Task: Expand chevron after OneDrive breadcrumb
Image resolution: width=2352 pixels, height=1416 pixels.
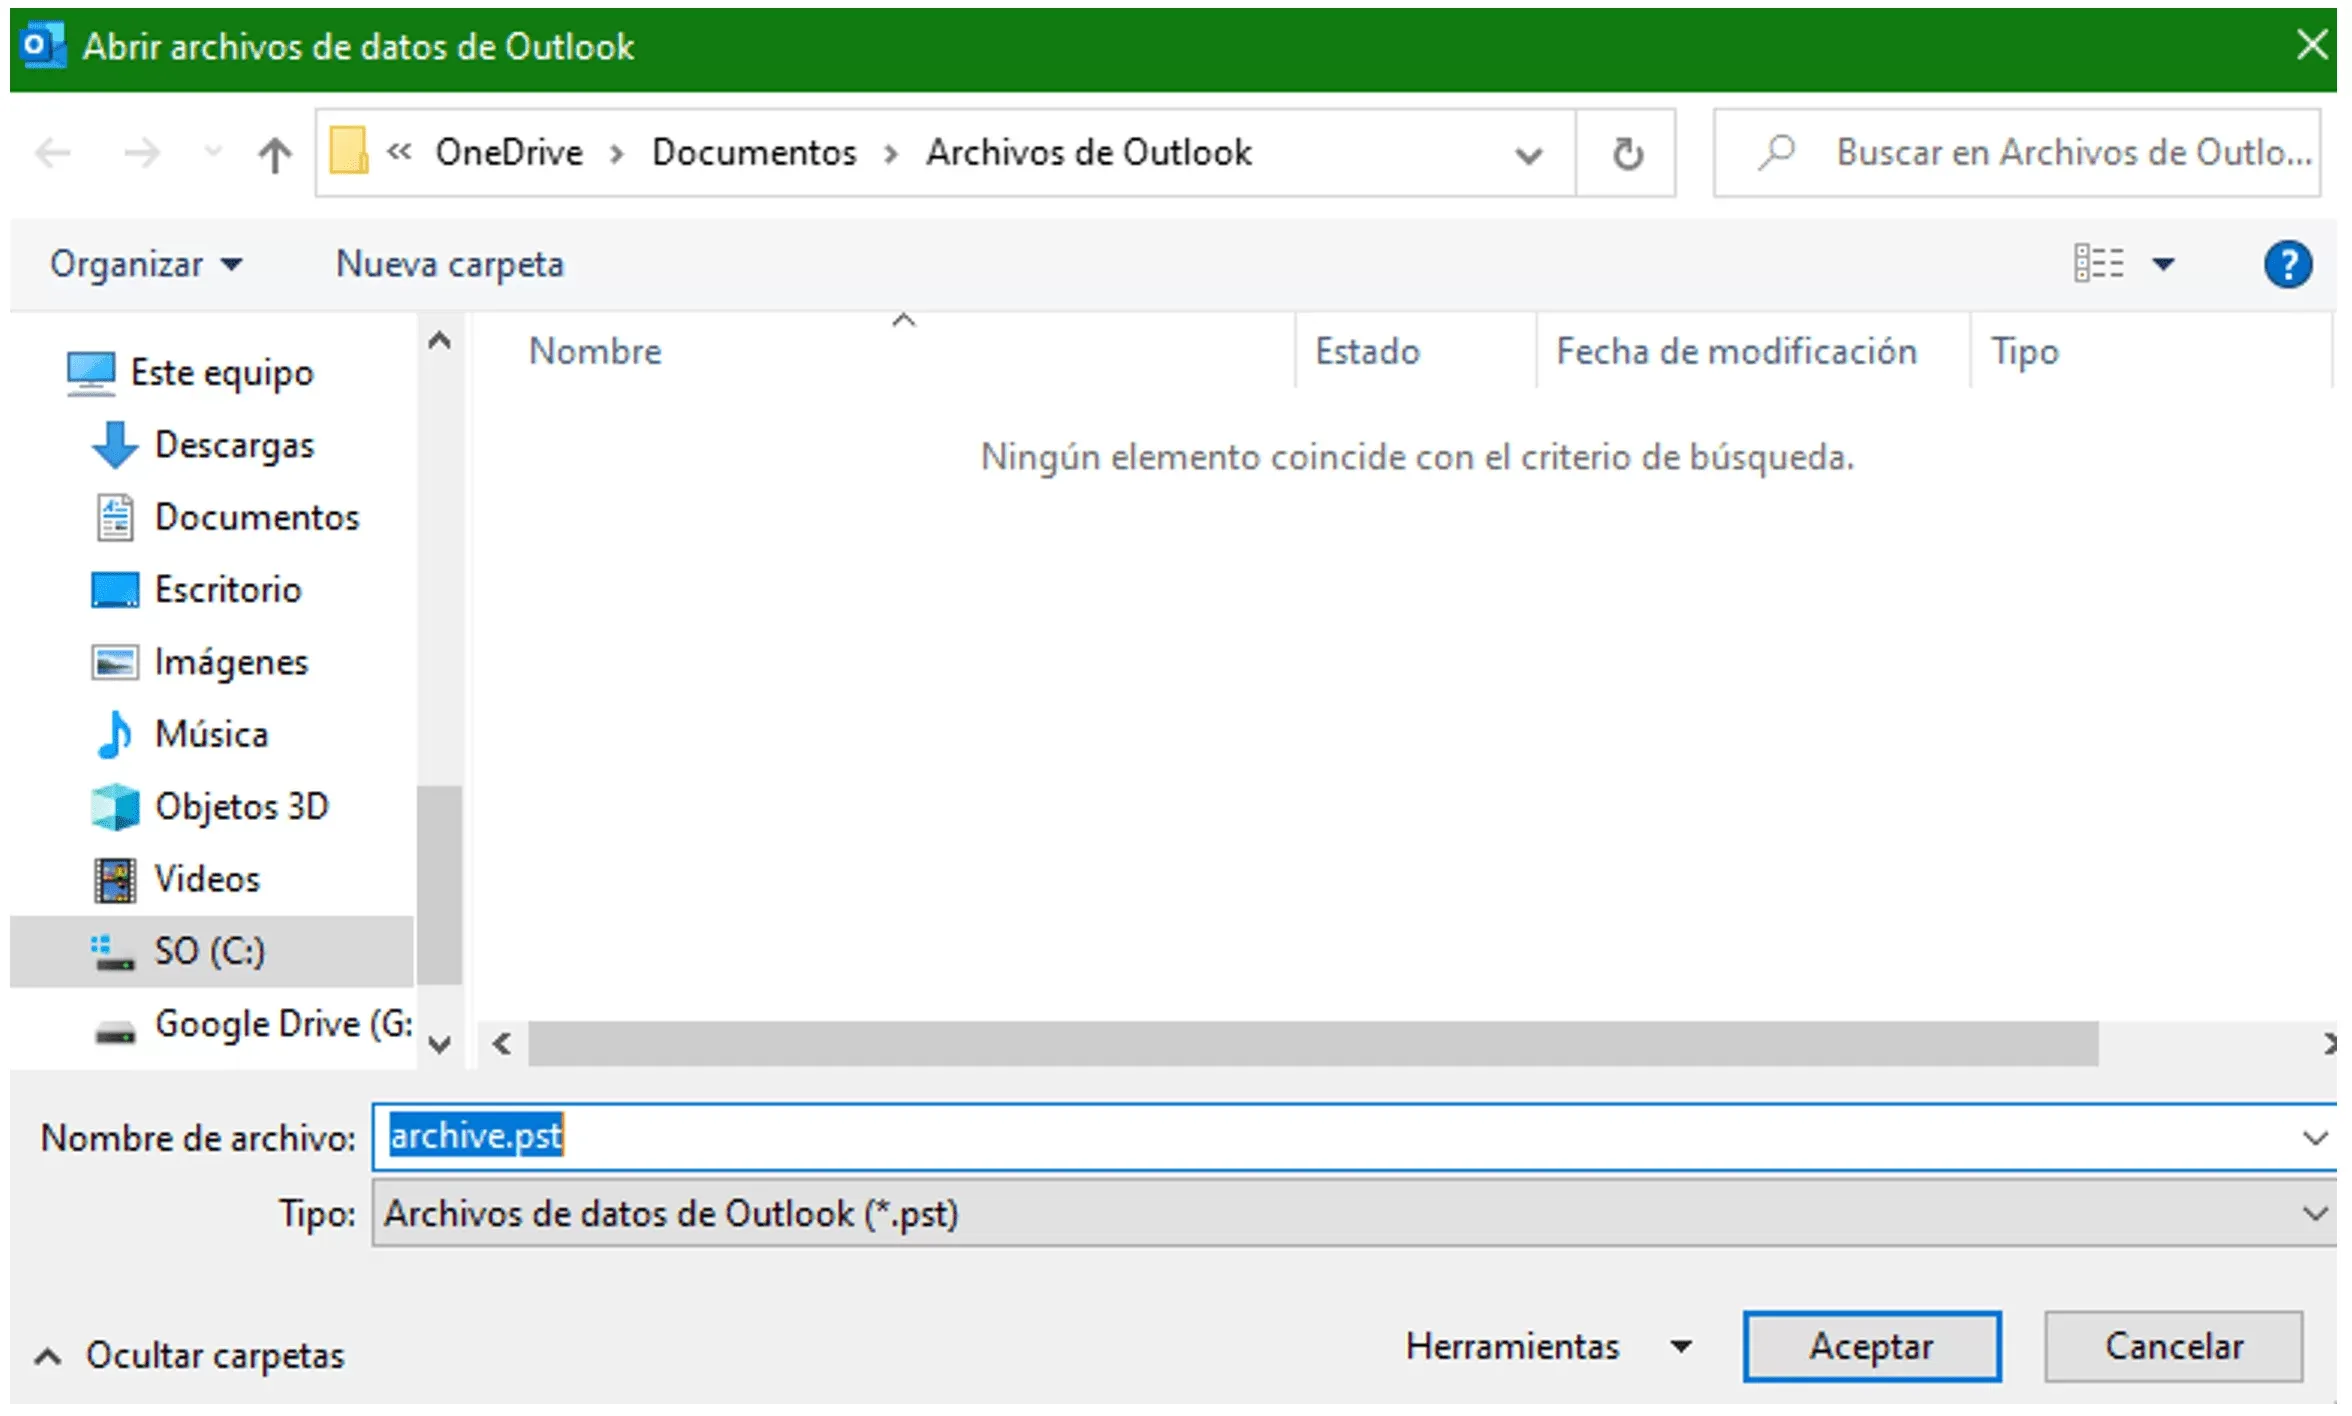Action: 617,154
